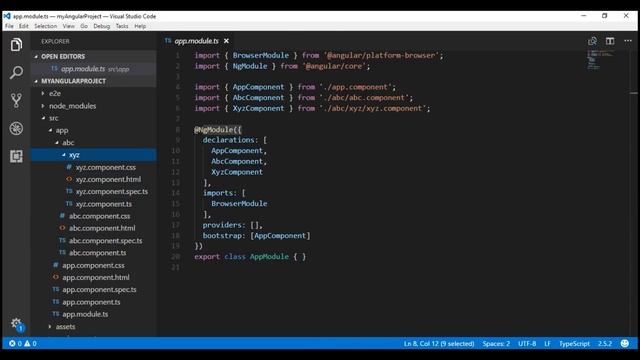Select app.module.ts under Open Editors
This screenshot has width=640, height=360.
coord(94,69)
